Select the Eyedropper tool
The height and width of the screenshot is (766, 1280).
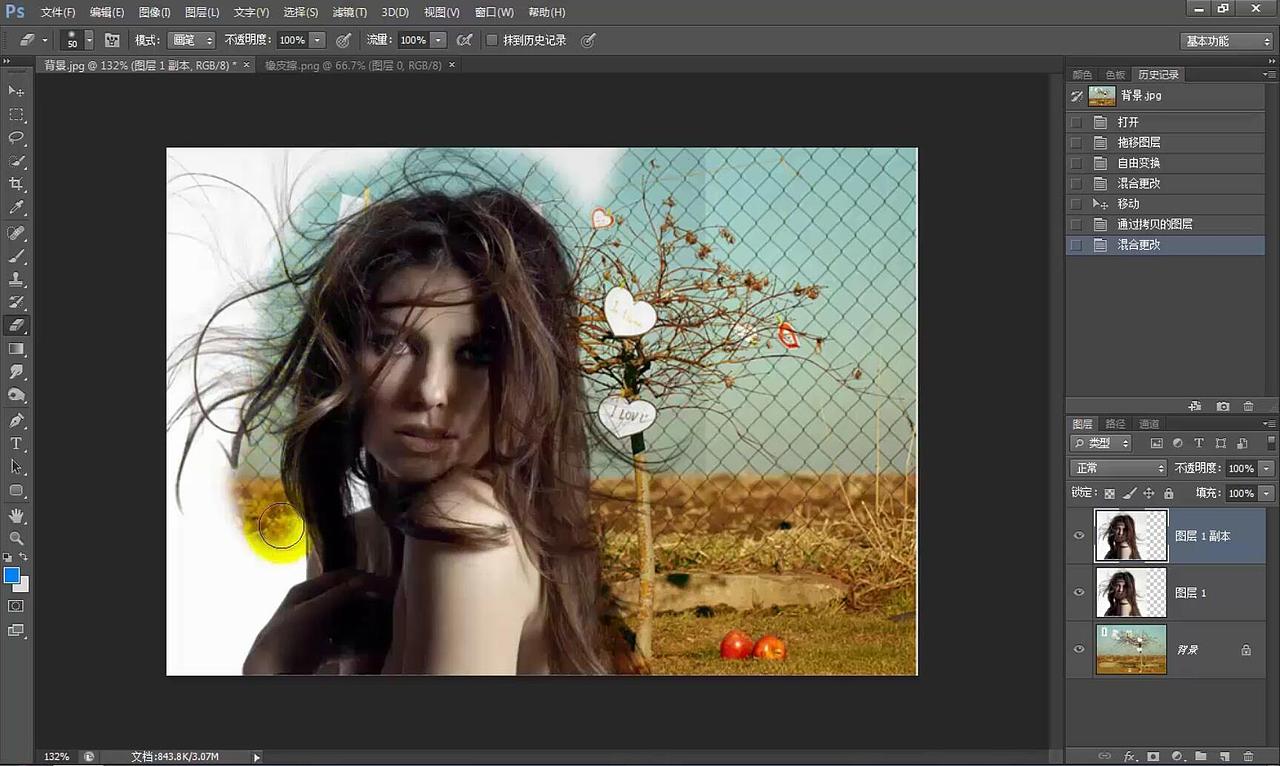(x=16, y=208)
